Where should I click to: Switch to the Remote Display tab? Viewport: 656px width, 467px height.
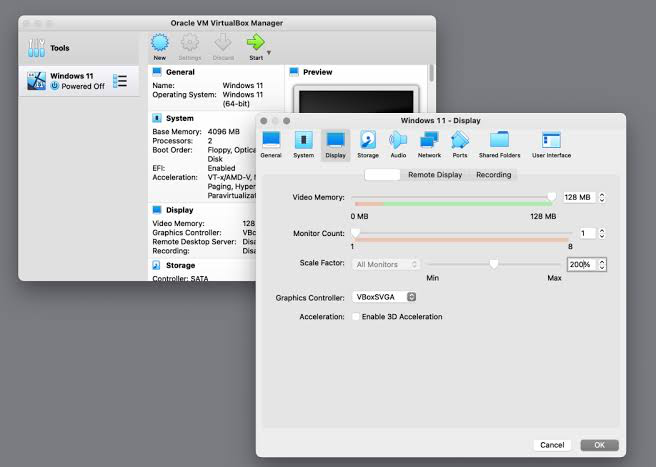(435, 175)
